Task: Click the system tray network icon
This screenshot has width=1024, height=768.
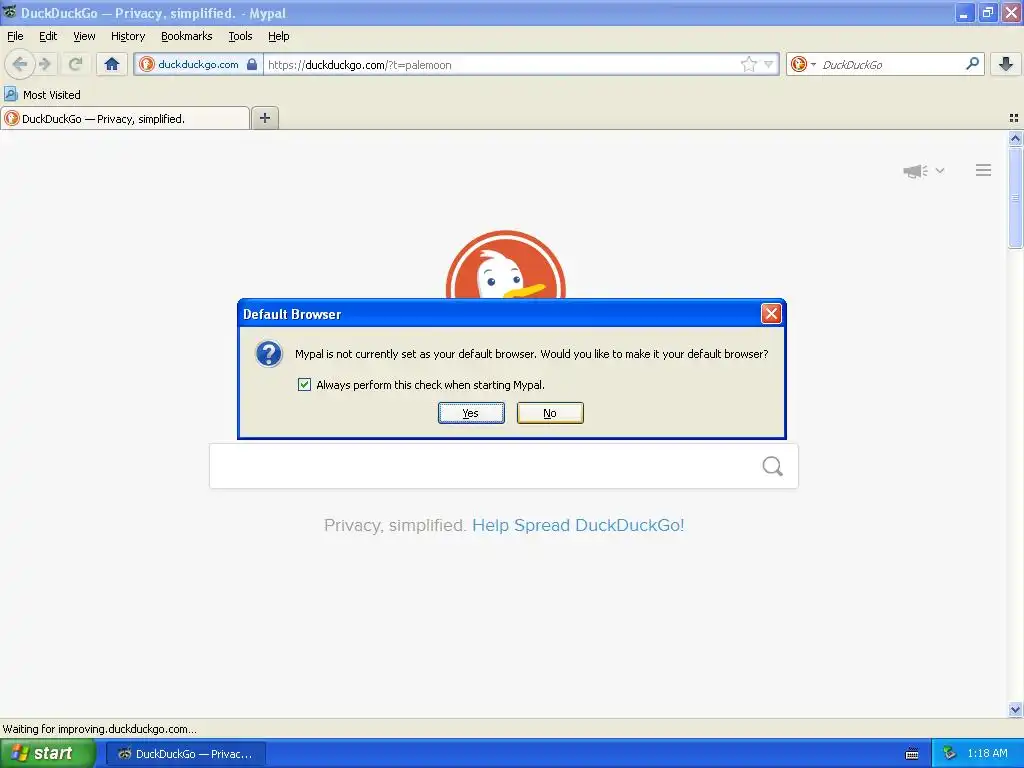Action: point(949,754)
